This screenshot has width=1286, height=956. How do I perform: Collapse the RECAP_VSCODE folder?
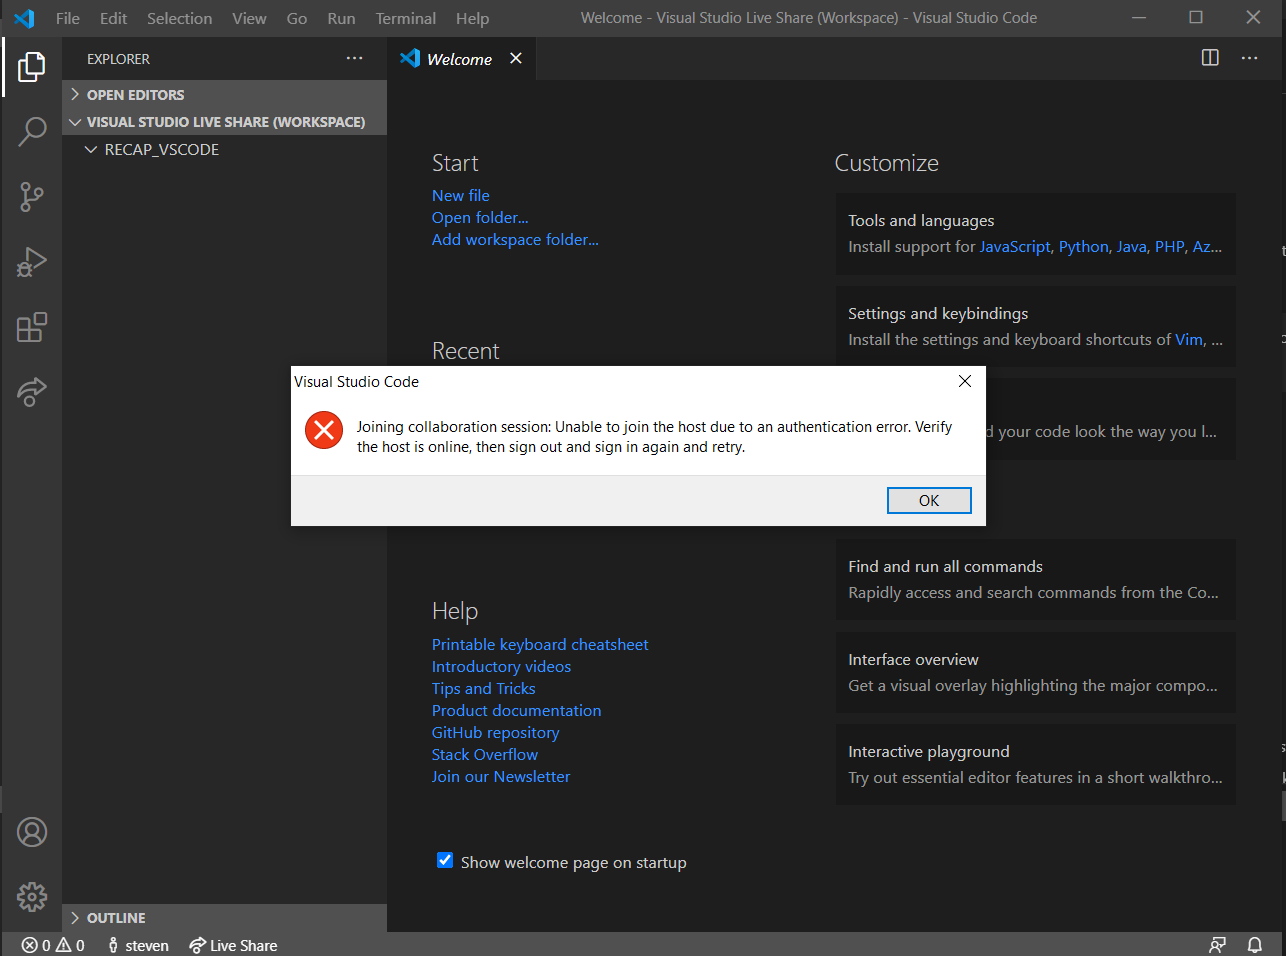224,149
